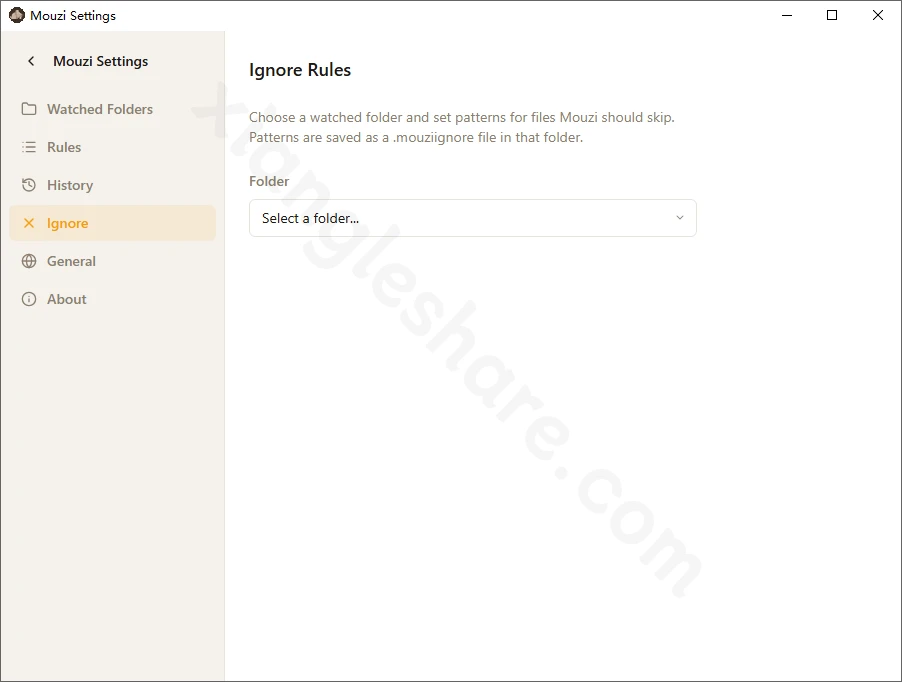Go to General settings

[112, 260]
